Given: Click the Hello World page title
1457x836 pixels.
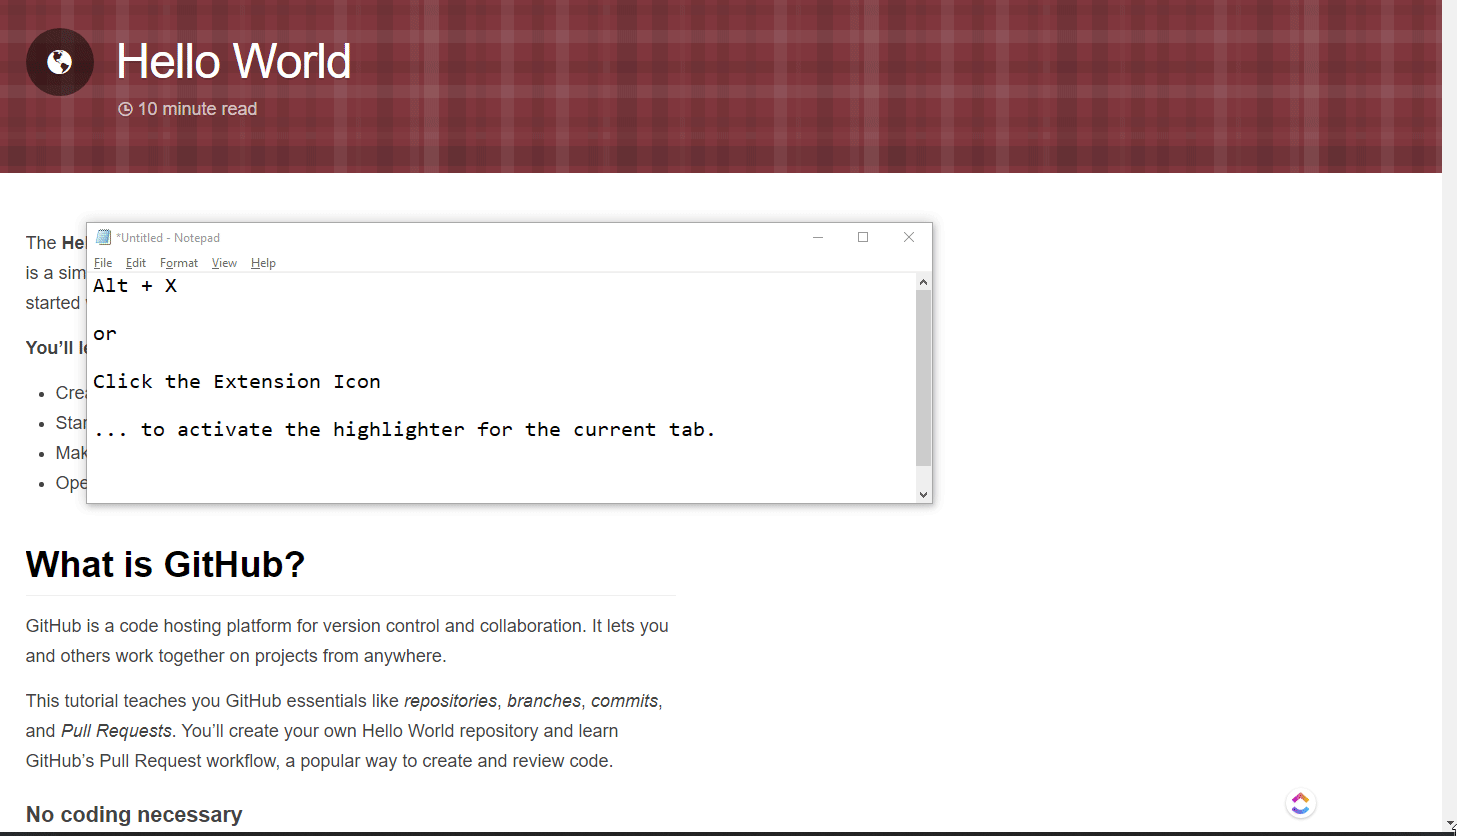Looking at the screenshot, I should click(233, 62).
